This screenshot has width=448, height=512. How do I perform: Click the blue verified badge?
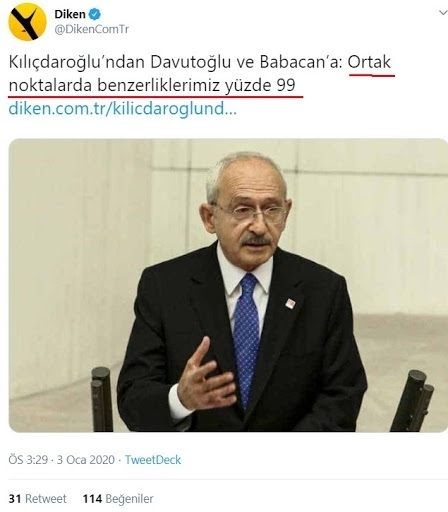pyautogui.click(x=95, y=14)
